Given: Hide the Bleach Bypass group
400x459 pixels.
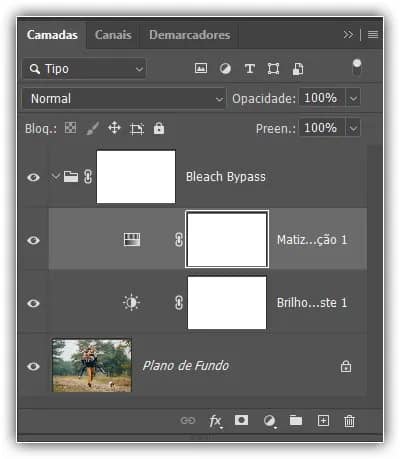Looking at the screenshot, I should (x=33, y=177).
